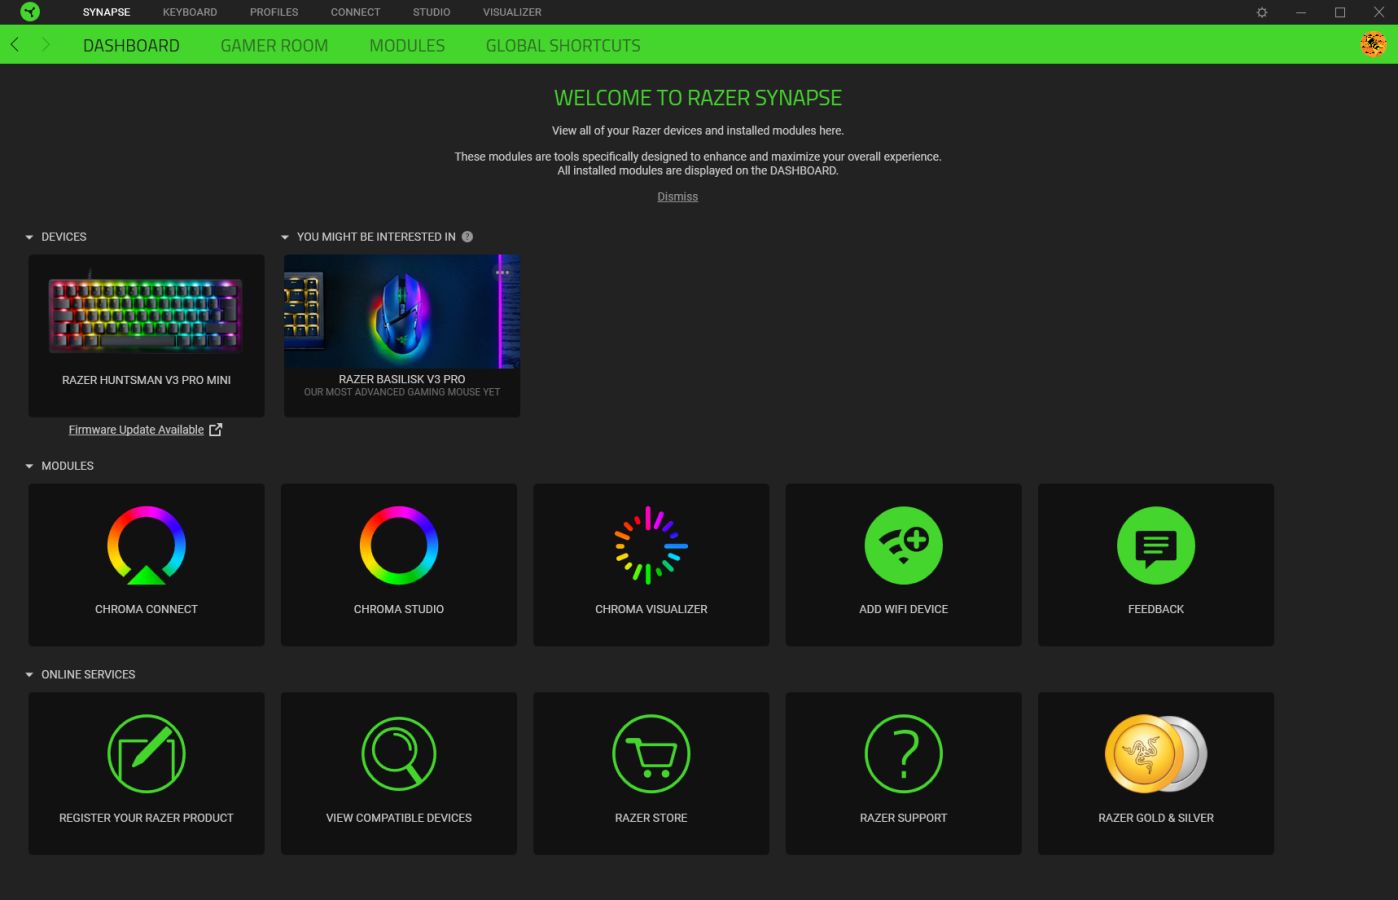1398x900 pixels.
Task: Select the Dashboard sub-tab
Action: pos(131,45)
